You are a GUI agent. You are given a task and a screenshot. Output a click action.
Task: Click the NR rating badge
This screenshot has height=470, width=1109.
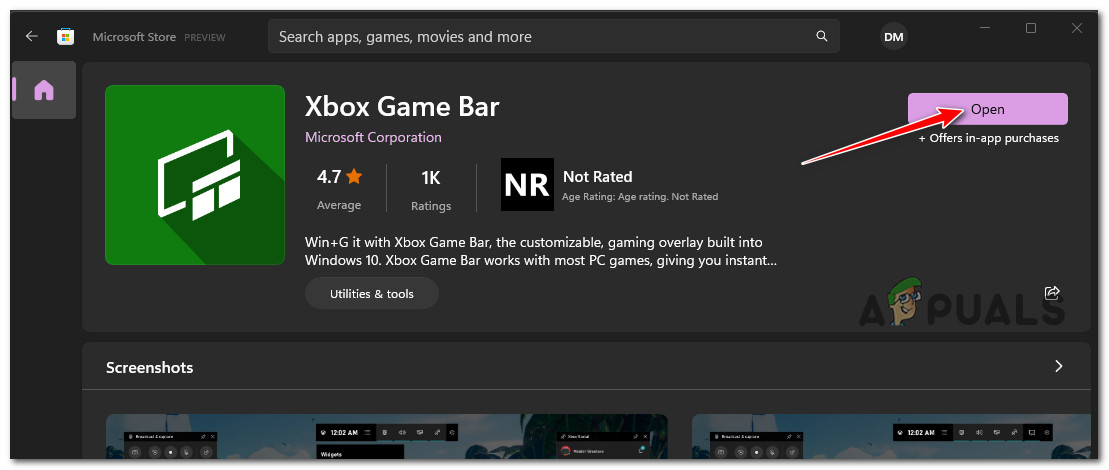coord(527,184)
